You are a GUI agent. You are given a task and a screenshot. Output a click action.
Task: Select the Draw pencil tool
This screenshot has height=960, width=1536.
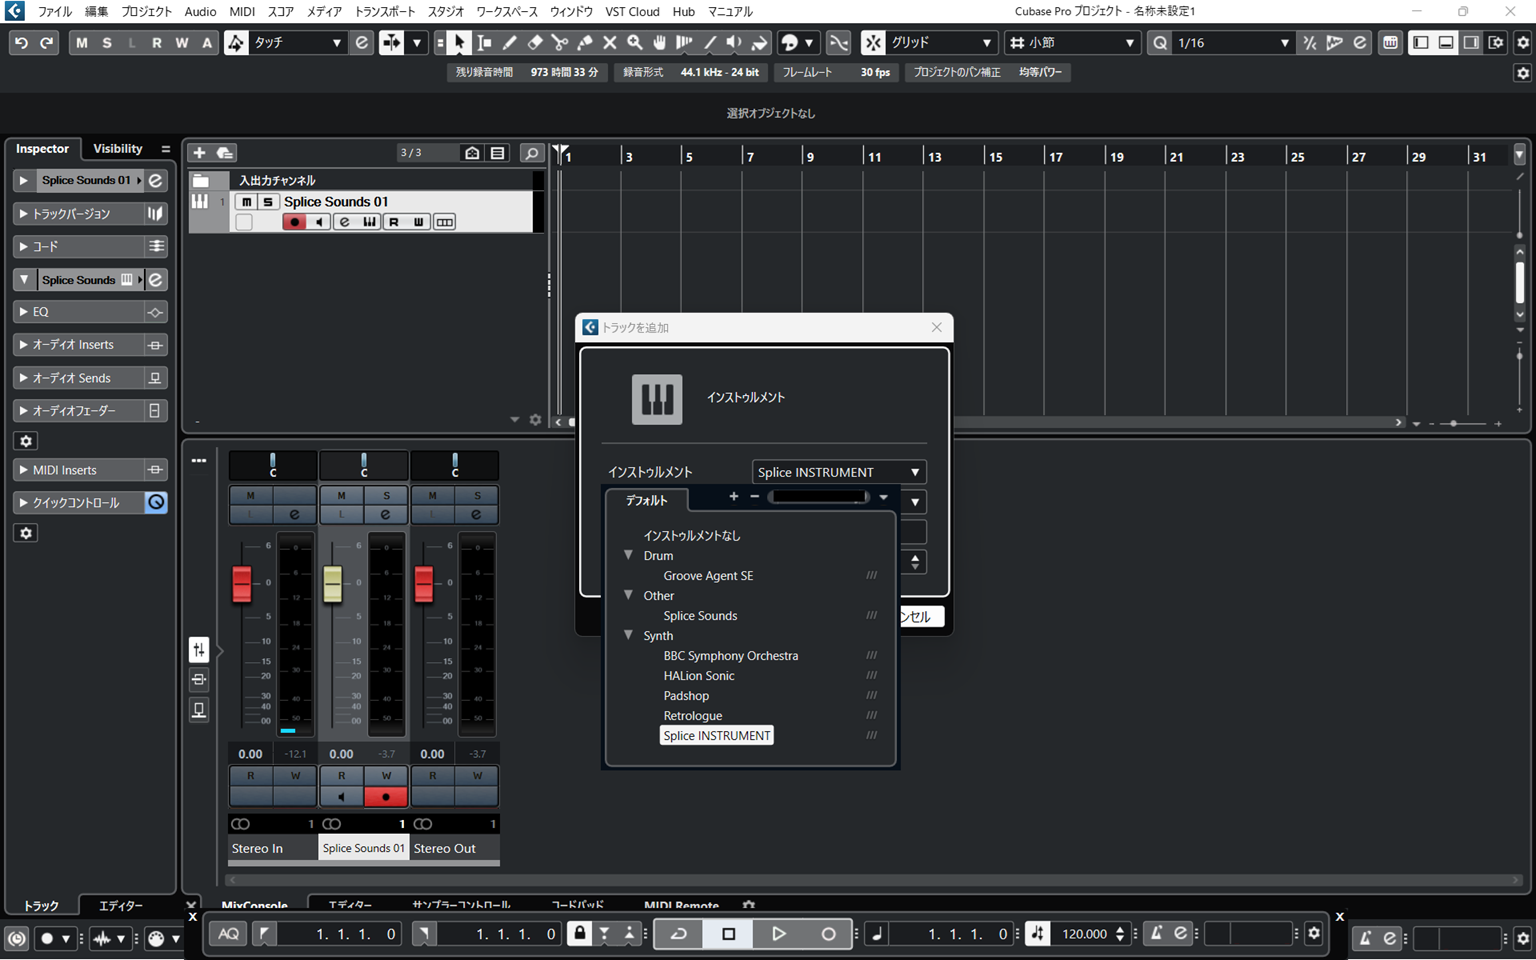510,43
